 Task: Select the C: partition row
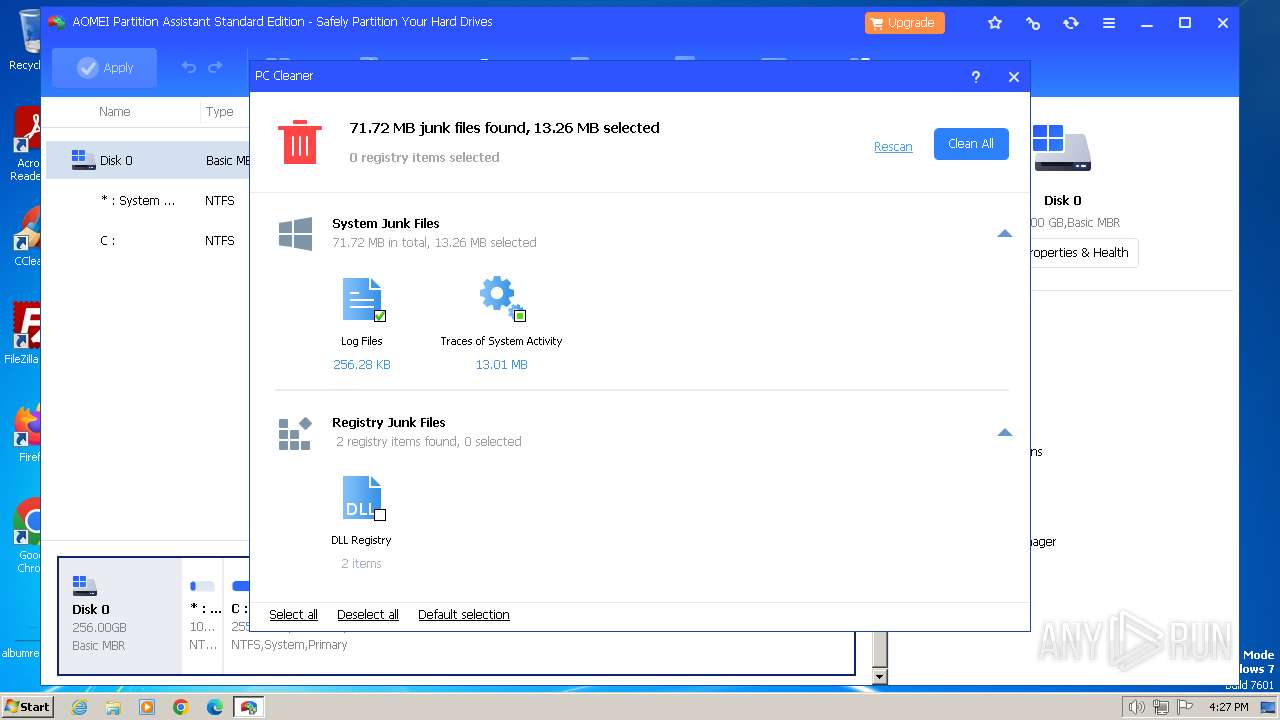click(148, 240)
